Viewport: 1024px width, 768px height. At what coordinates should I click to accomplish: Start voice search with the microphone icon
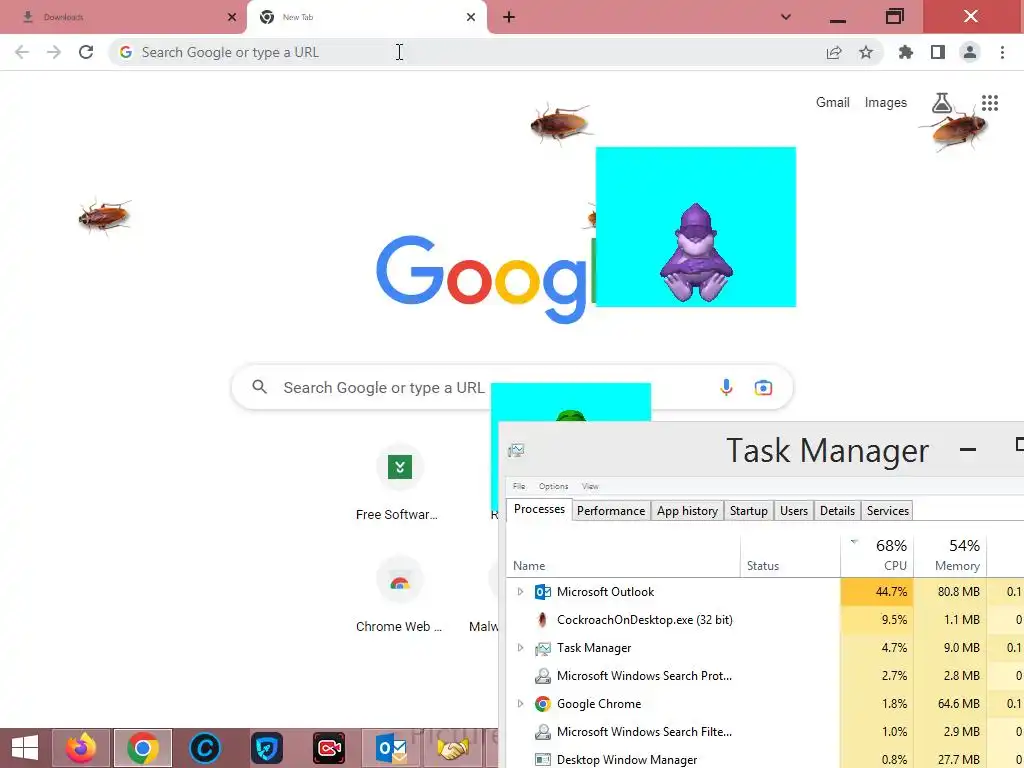(726, 387)
